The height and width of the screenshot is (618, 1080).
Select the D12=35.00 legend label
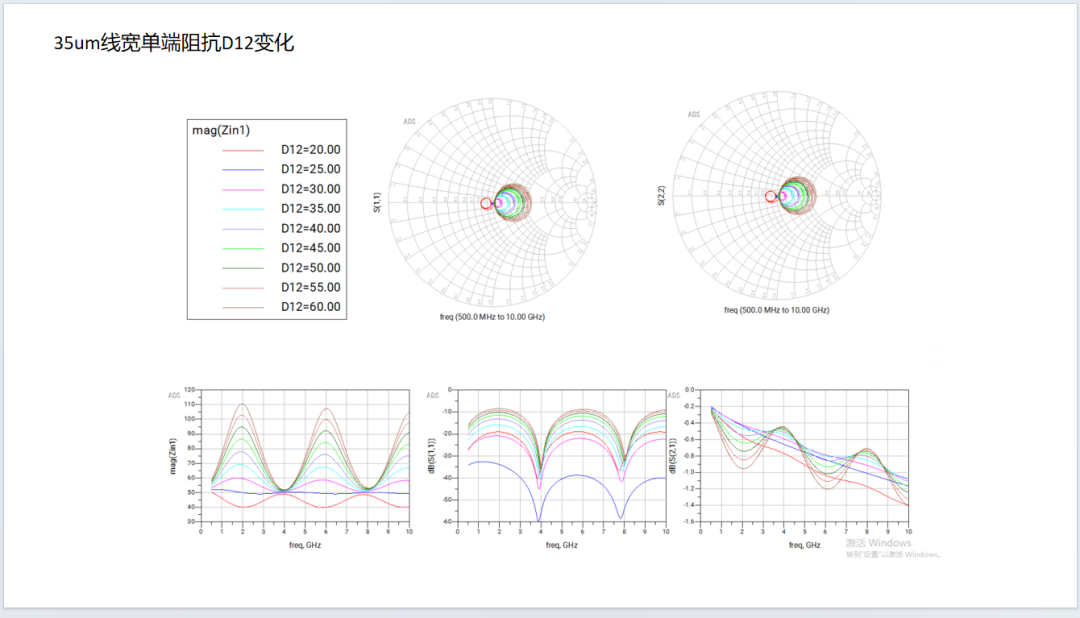[310, 209]
